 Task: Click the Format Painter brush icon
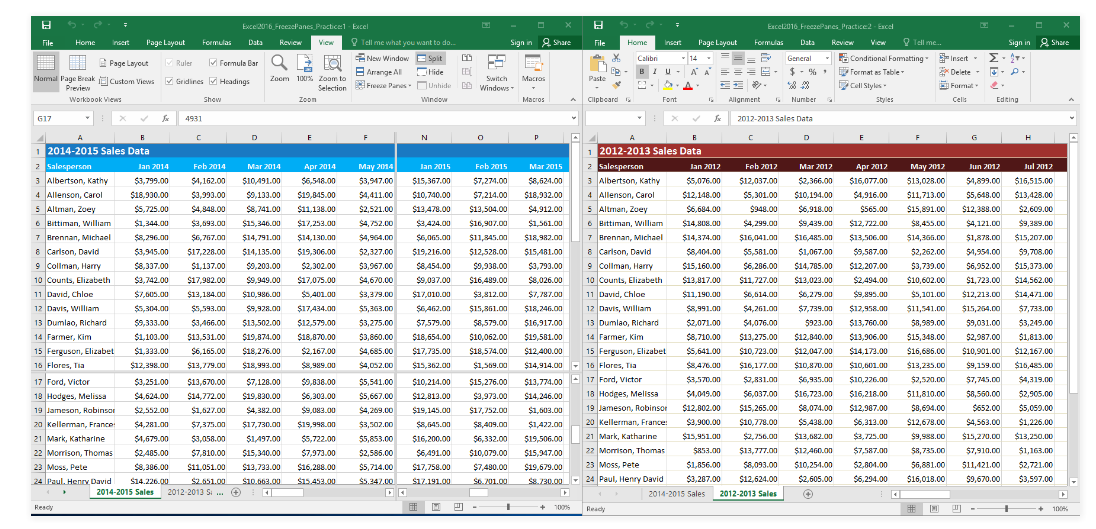click(616, 85)
